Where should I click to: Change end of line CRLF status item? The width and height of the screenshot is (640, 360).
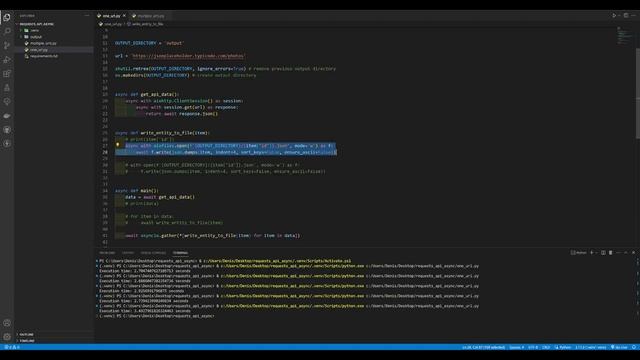point(546,347)
